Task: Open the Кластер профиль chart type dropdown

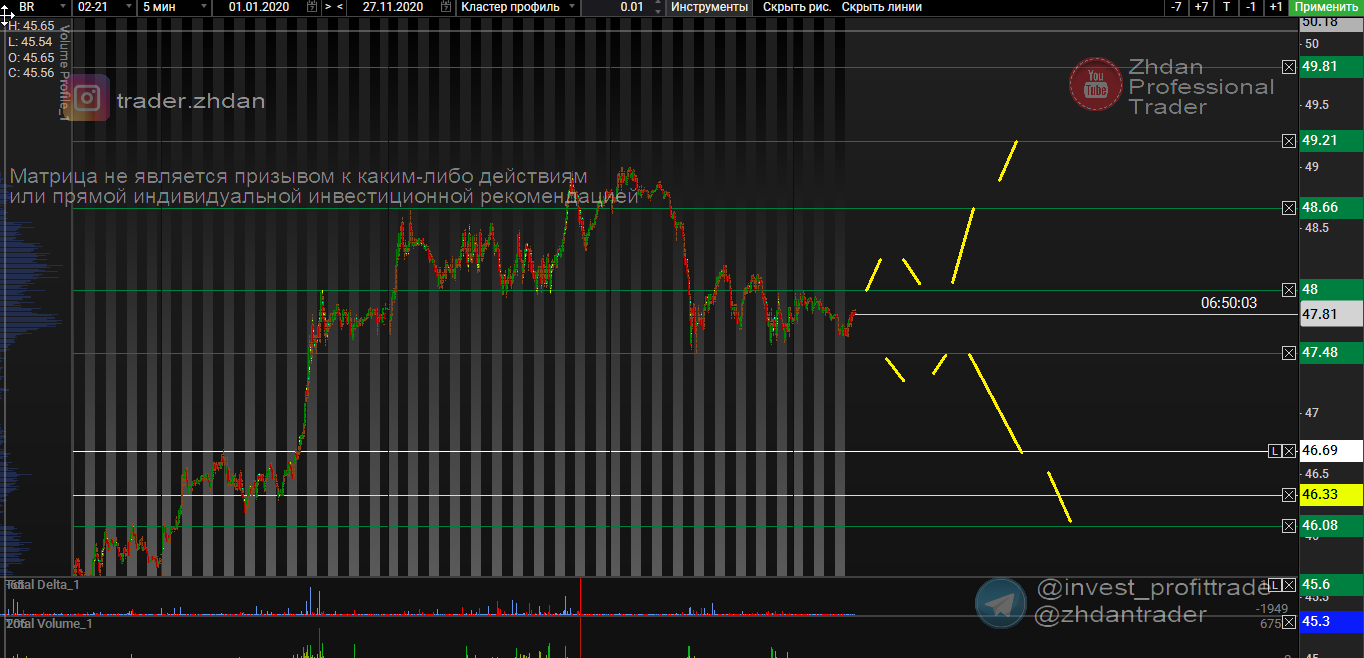Action: pos(517,7)
